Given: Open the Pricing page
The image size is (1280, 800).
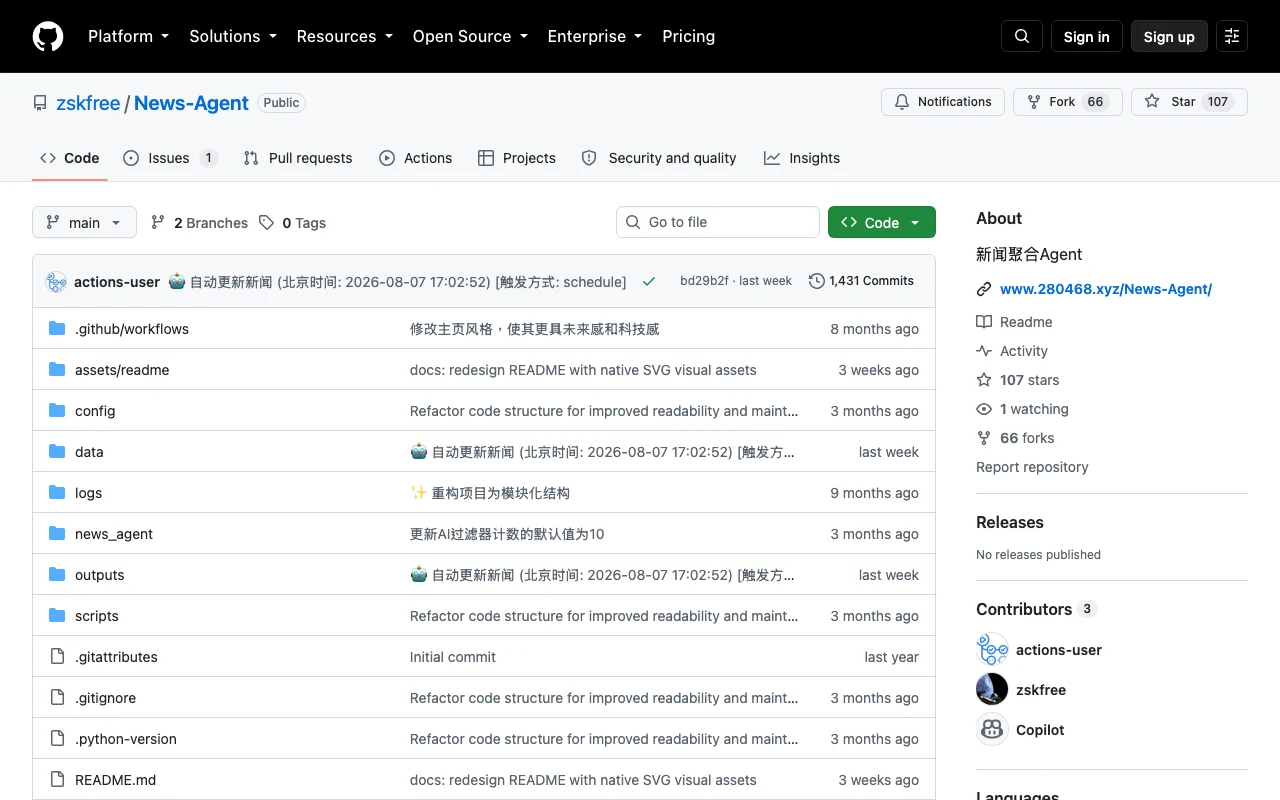Looking at the screenshot, I should pyautogui.click(x=689, y=36).
